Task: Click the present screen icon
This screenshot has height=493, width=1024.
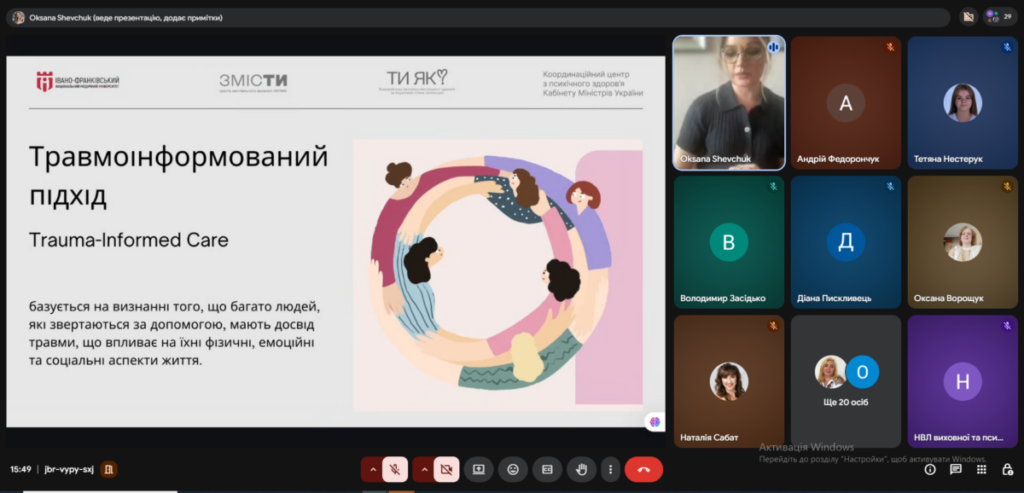Action: click(479, 469)
